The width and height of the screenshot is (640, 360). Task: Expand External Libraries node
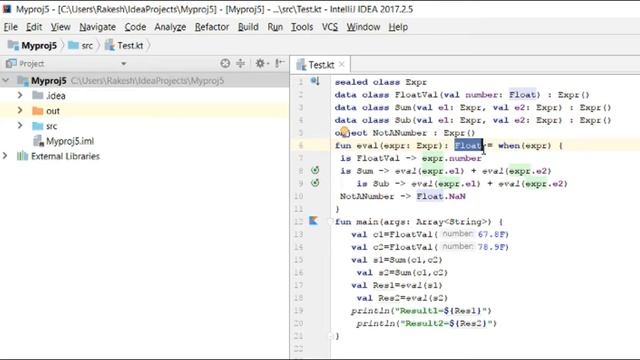pos(5,156)
